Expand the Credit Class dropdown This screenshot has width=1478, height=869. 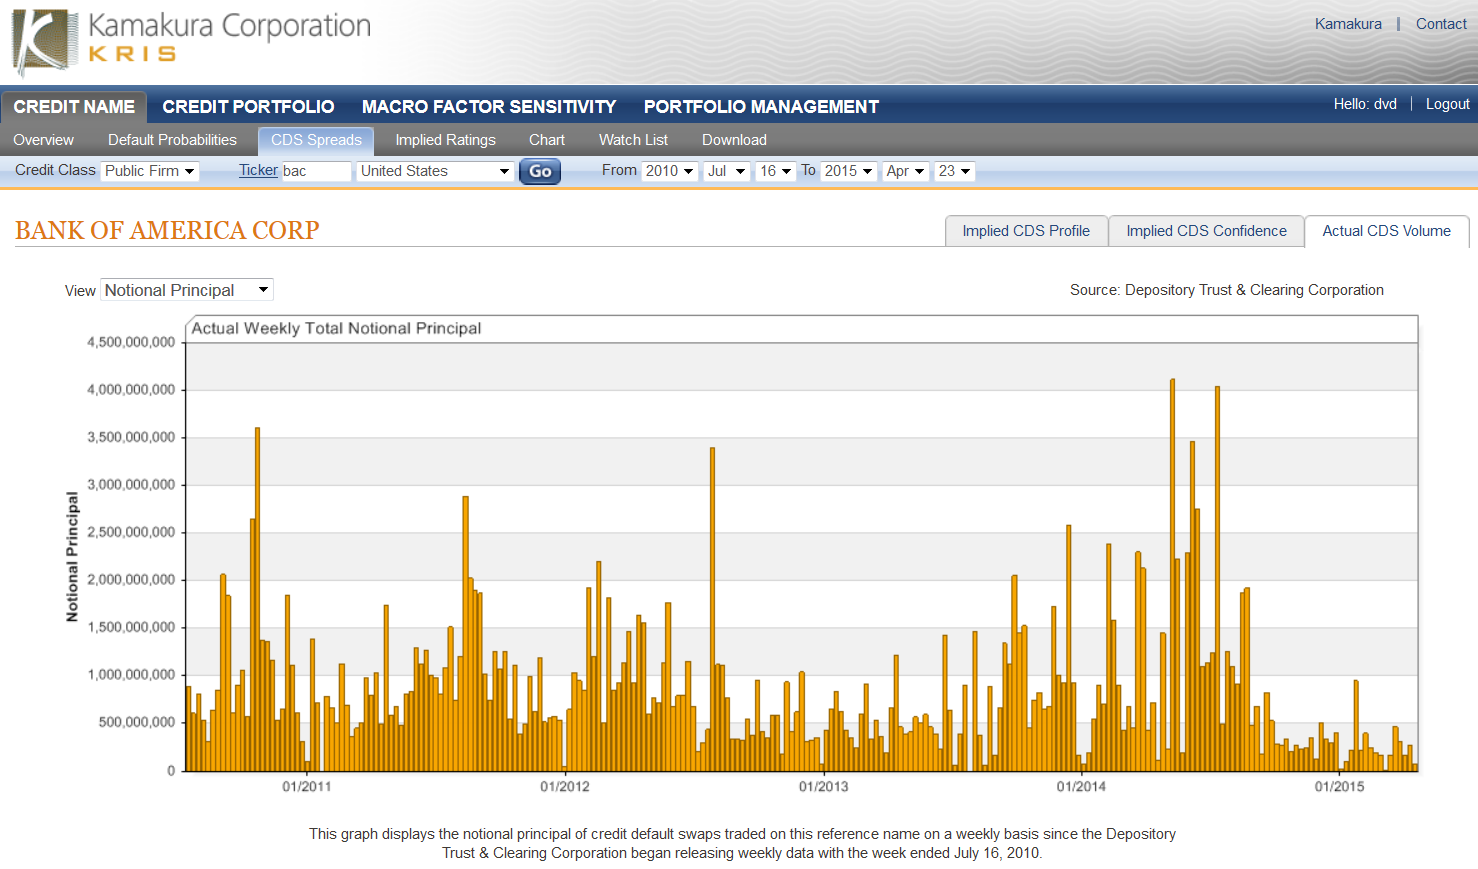tap(150, 171)
